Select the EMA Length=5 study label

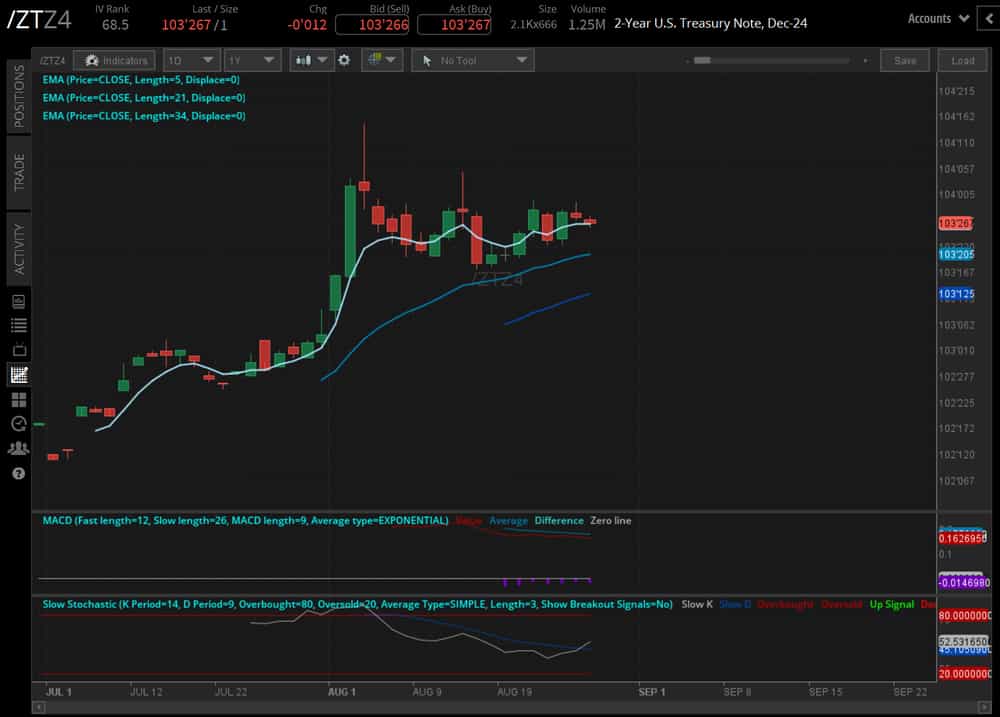coord(141,80)
